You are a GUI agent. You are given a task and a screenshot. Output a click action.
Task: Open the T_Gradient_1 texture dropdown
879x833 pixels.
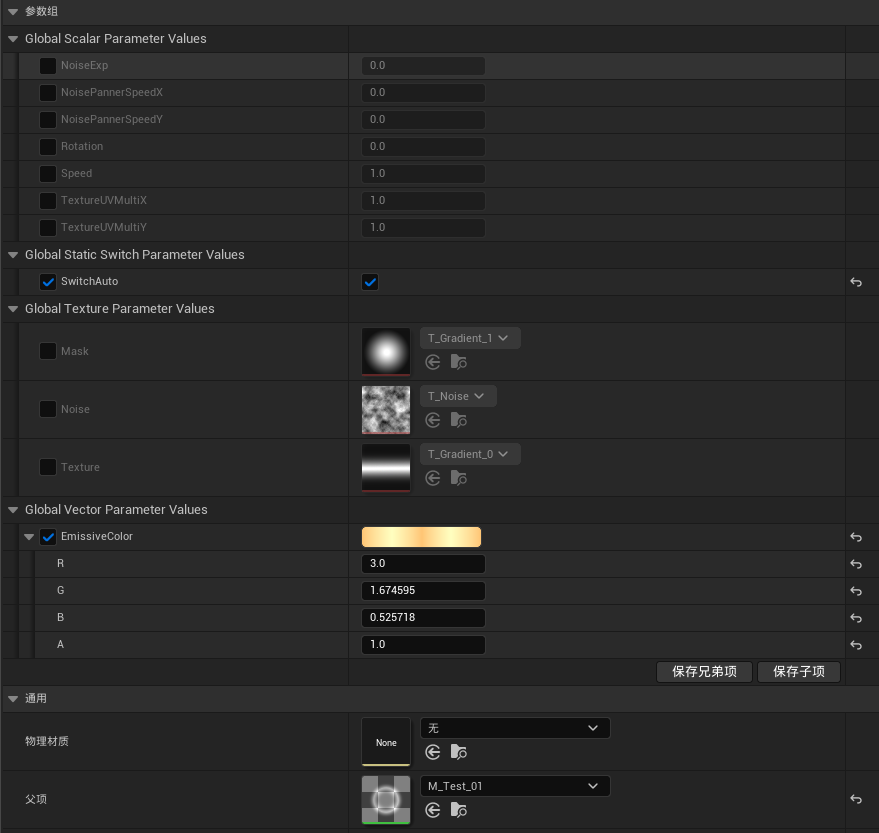click(x=469, y=338)
